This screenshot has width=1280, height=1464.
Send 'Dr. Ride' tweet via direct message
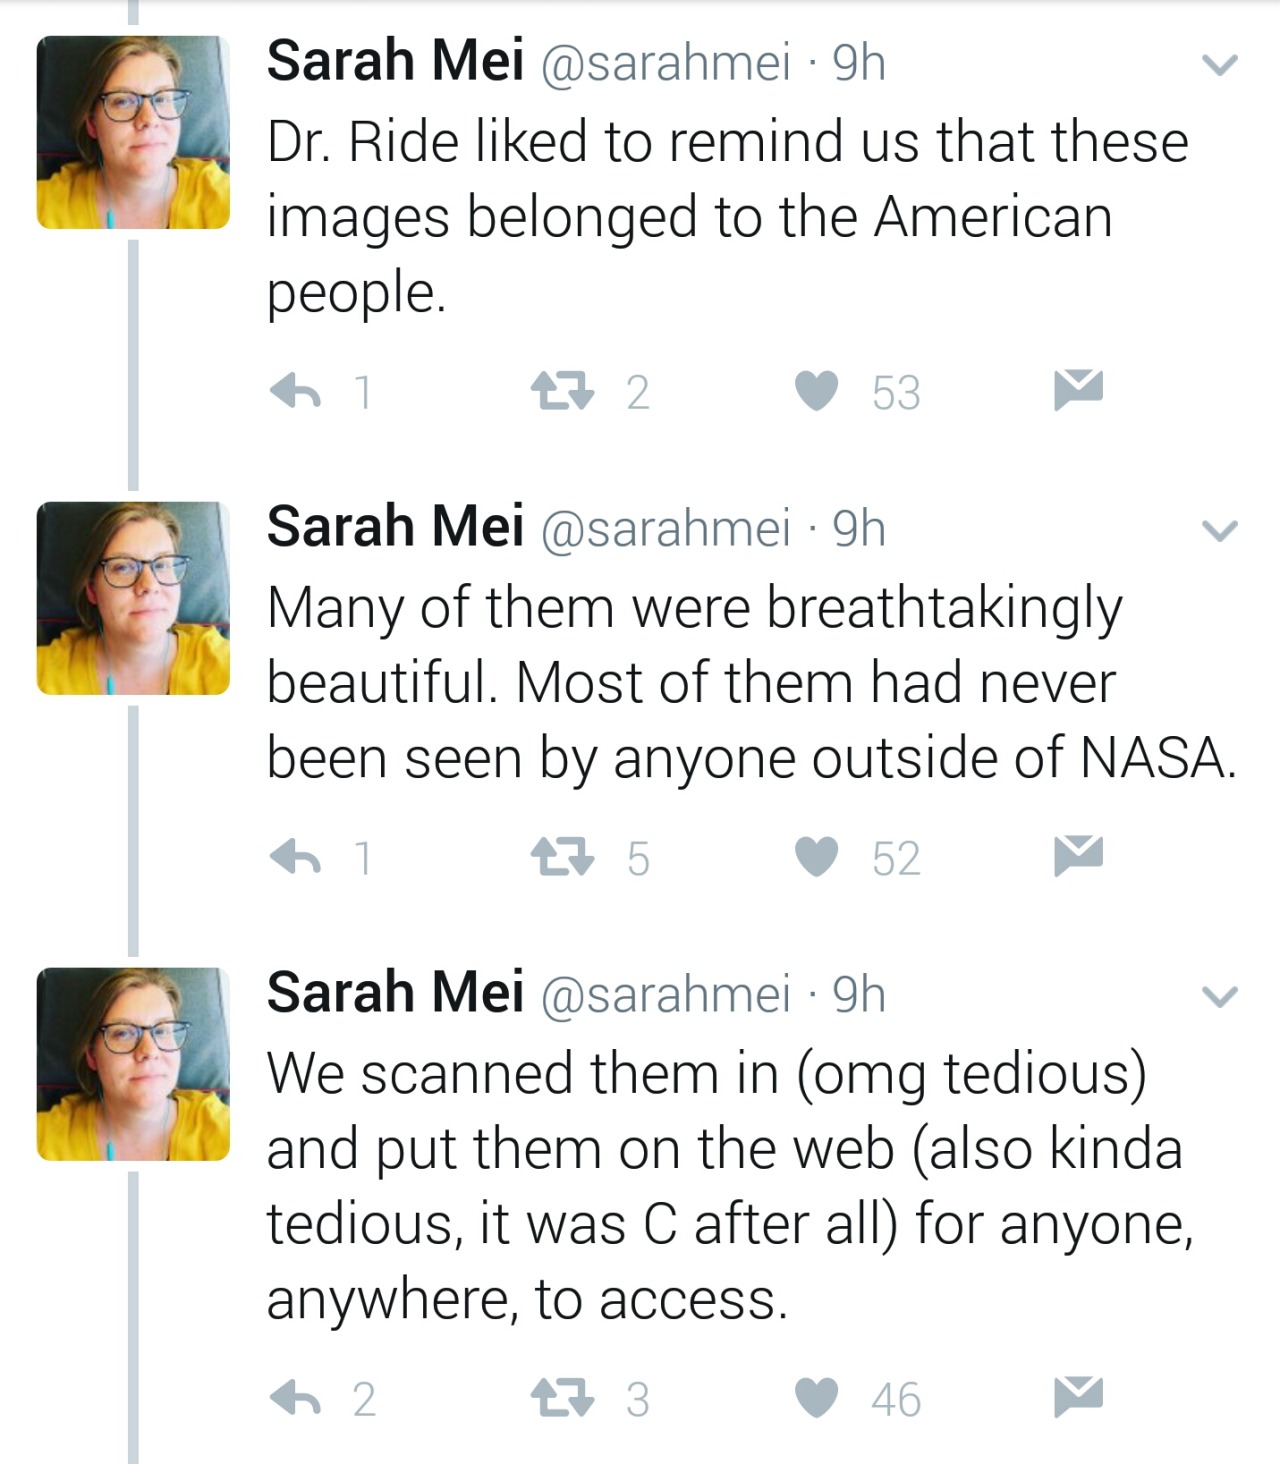(x=1078, y=389)
